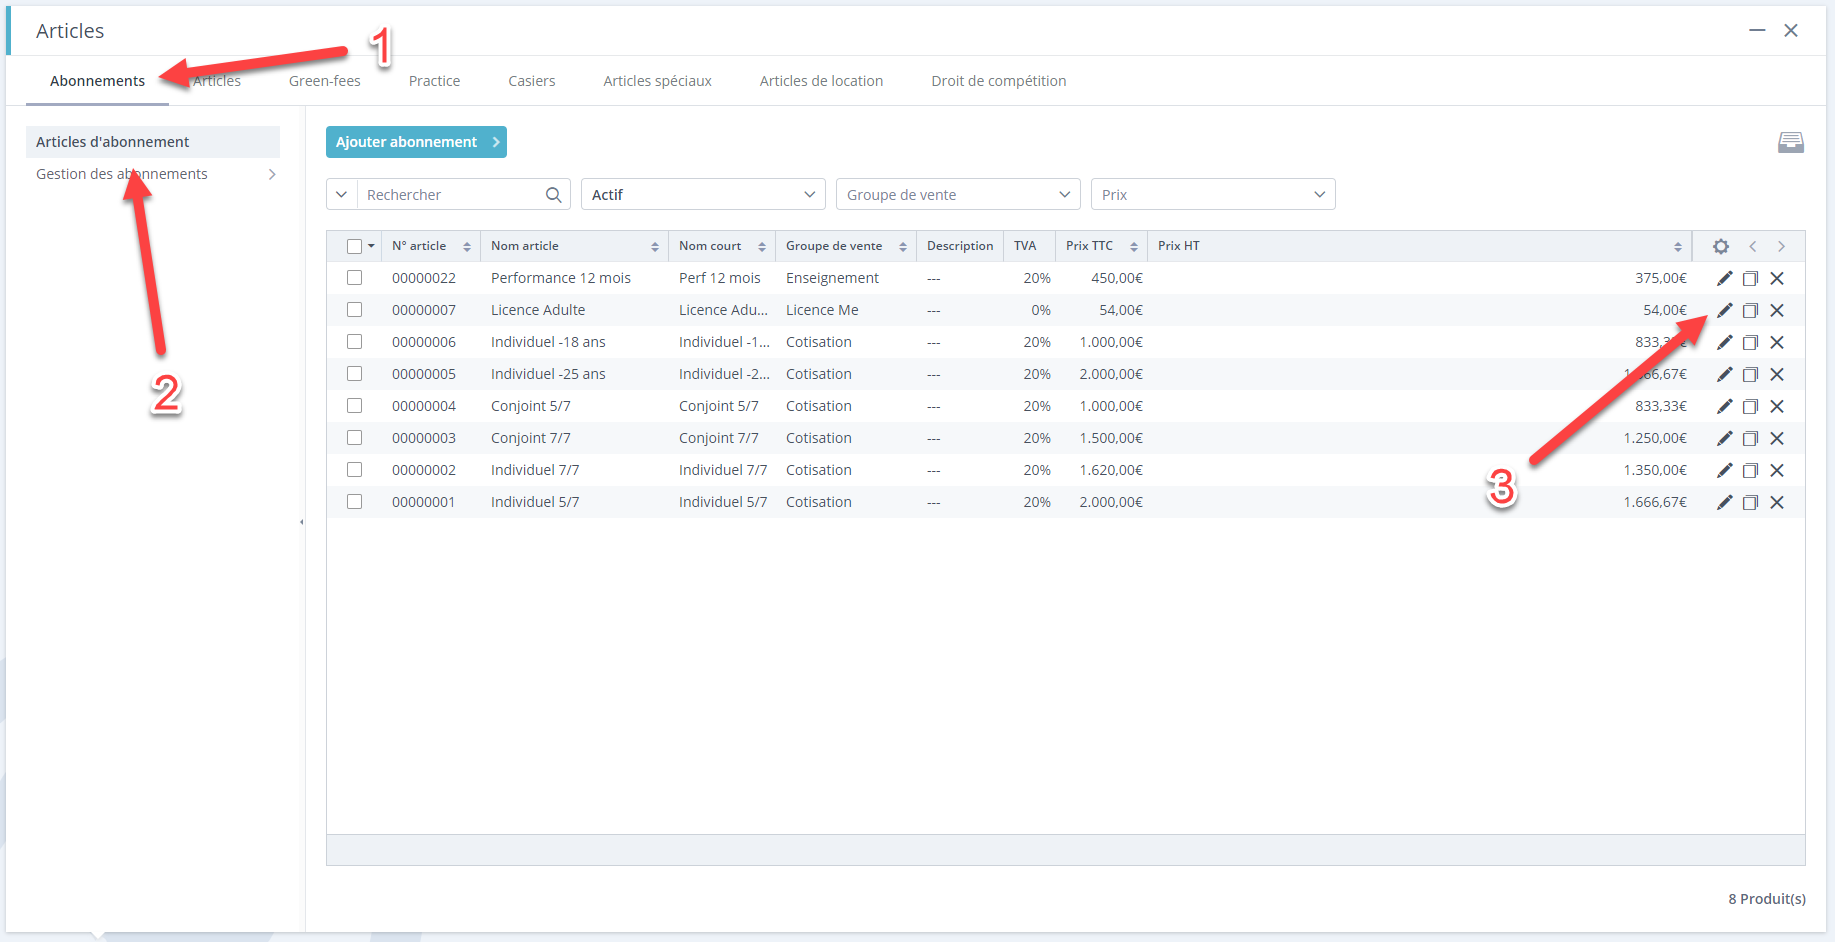Edit the Conjoint 7/7 article
The height and width of the screenshot is (942, 1835).
1724,438
